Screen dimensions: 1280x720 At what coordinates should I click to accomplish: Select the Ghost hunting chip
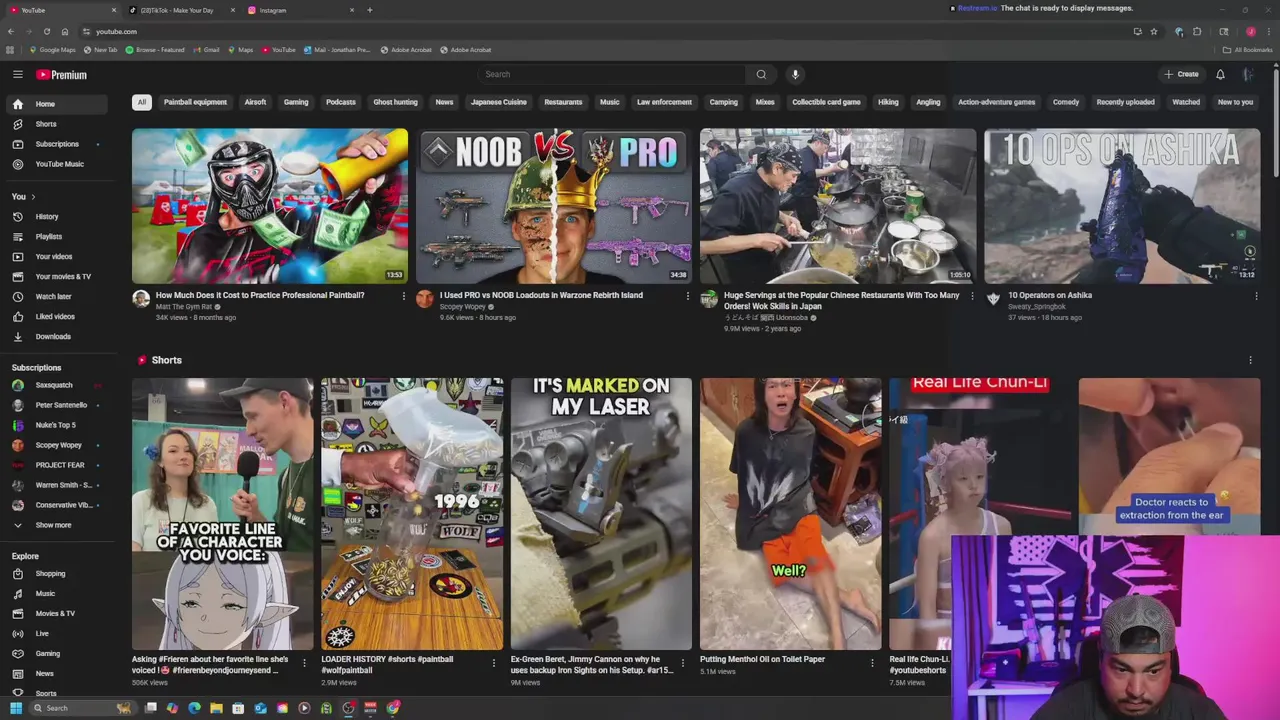coord(395,102)
